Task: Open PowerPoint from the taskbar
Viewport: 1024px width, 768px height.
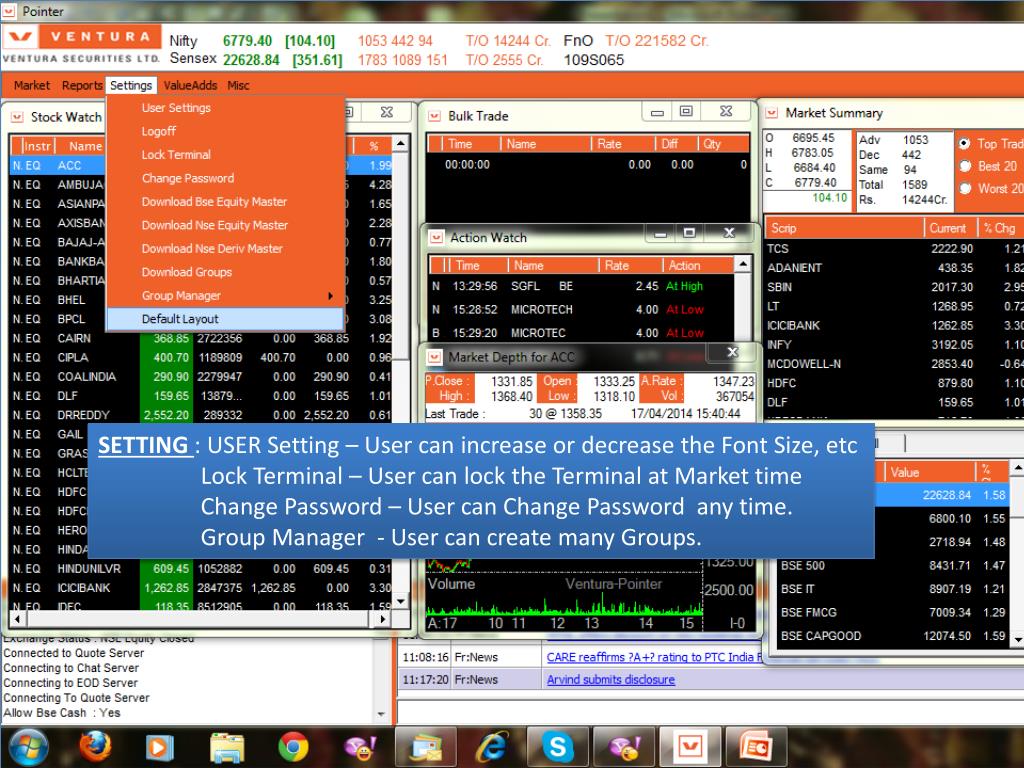Action: pos(756,747)
